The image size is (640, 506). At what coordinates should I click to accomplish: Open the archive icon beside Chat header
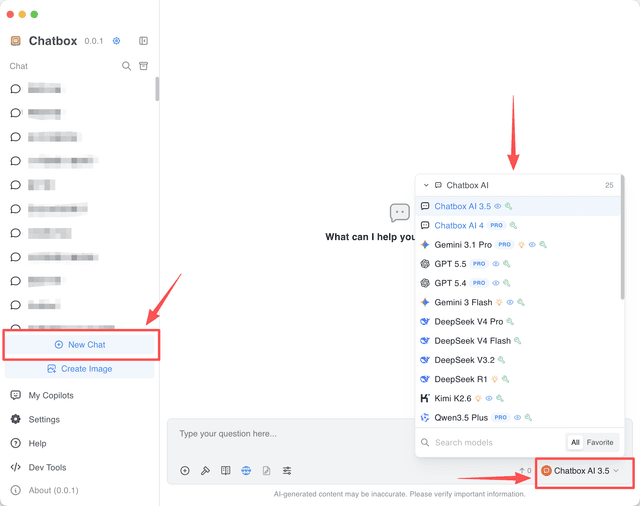coord(144,66)
